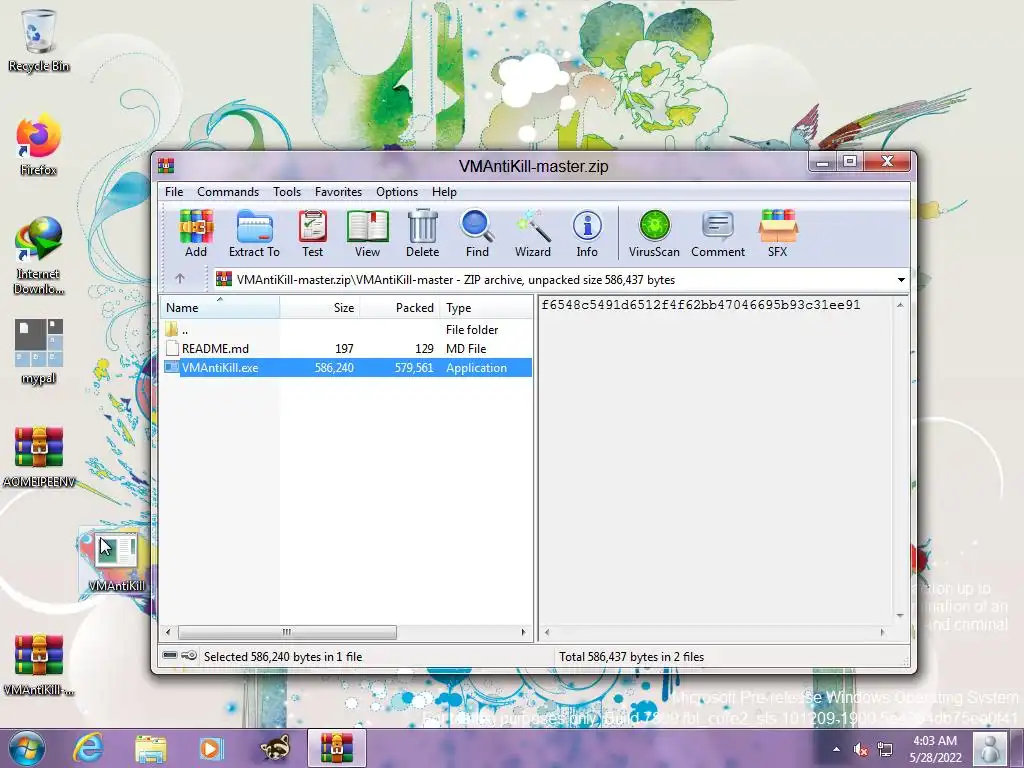
Task: Click the network tray icon
Action: point(885,750)
